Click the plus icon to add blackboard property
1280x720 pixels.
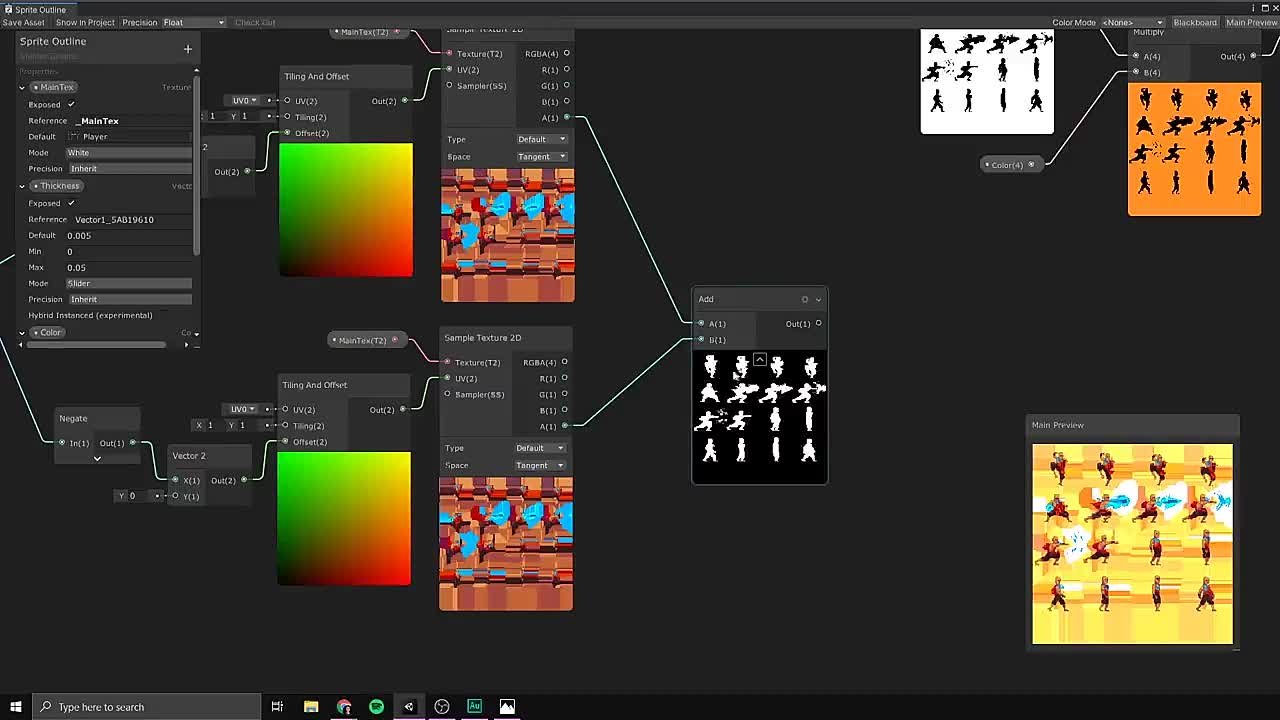pos(187,48)
